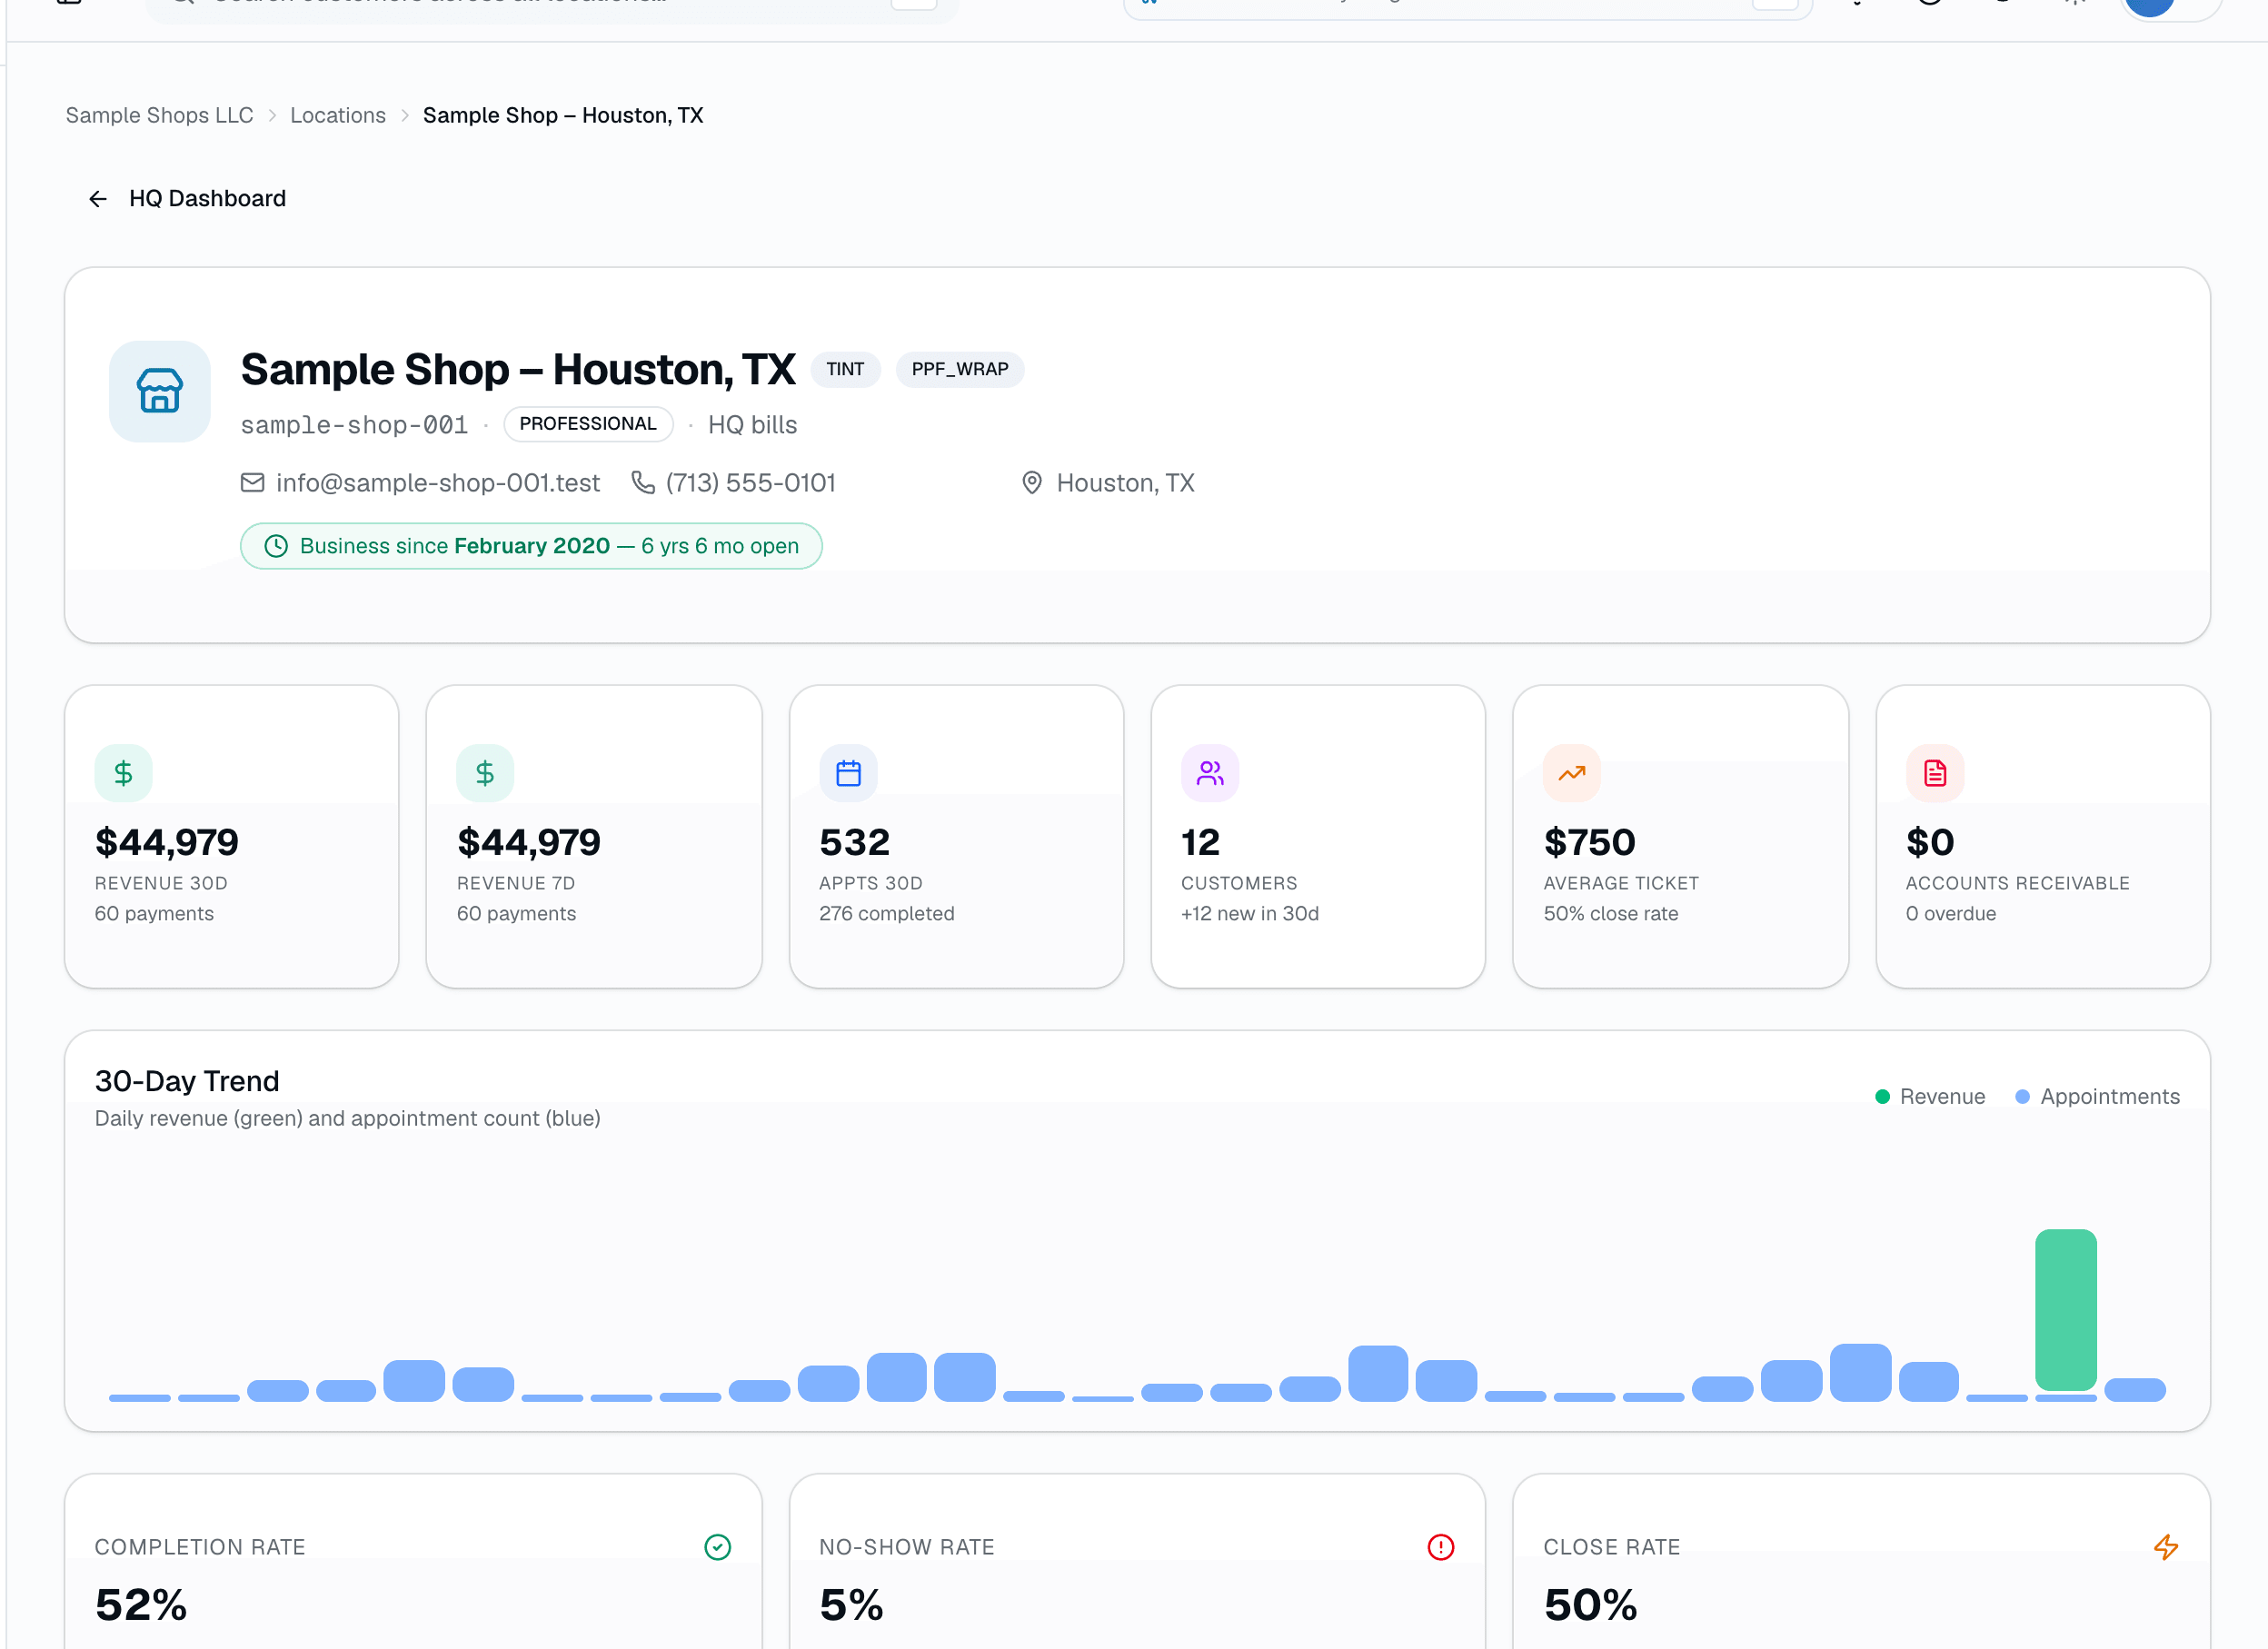Screen dimensions: 2268x1649
Task: Click the envelope email icon
Action: tap(253, 483)
